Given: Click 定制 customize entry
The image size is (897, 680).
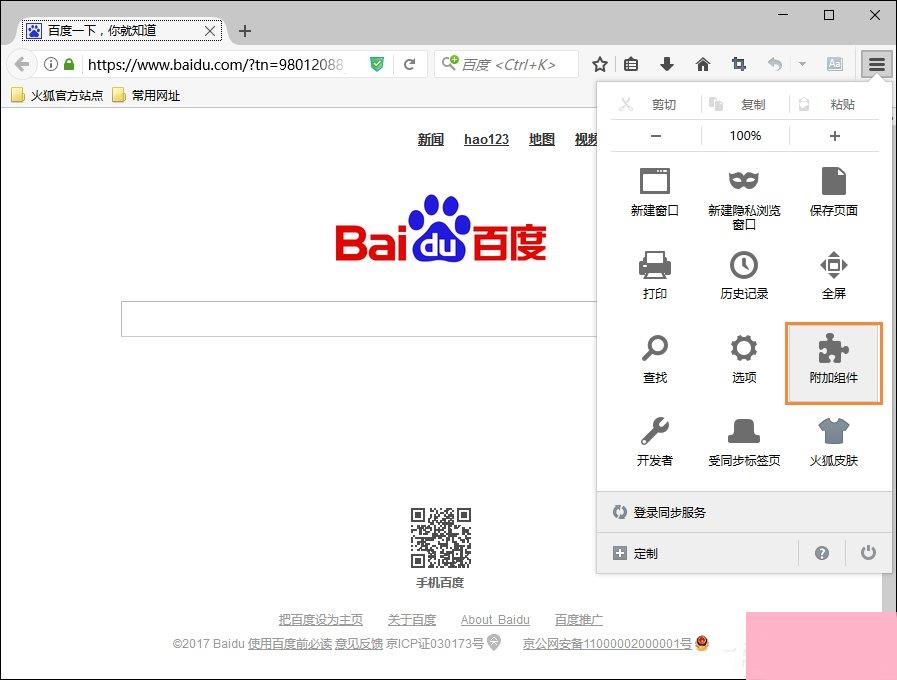Looking at the screenshot, I should point(697,553).
